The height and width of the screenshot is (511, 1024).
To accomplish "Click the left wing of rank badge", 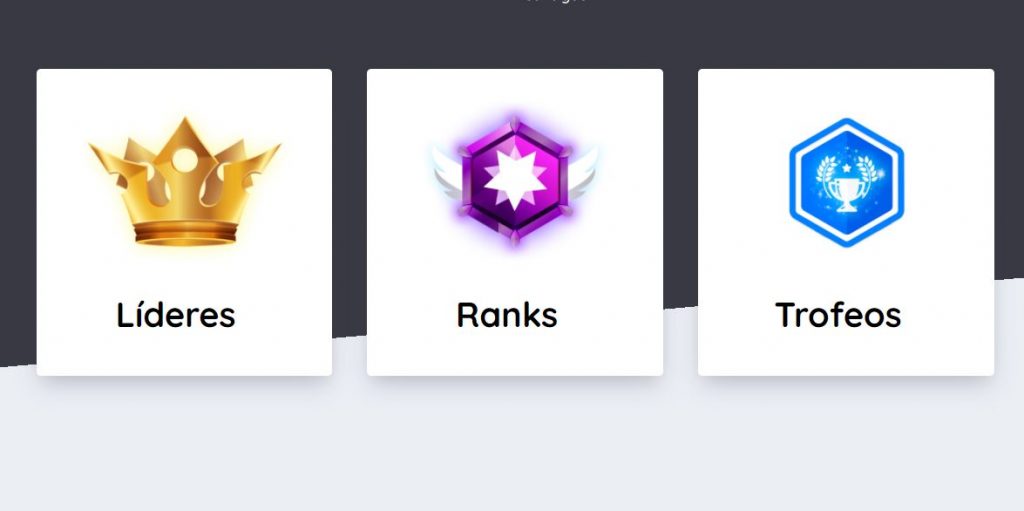I will (447, 173).
